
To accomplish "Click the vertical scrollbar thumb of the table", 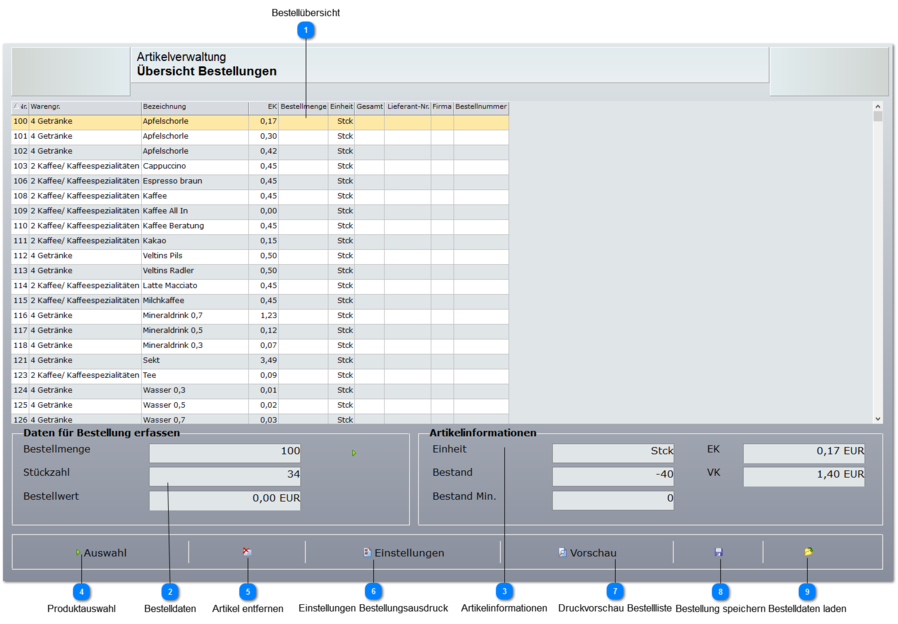I will pyautogui.click(x=877, y=116).
